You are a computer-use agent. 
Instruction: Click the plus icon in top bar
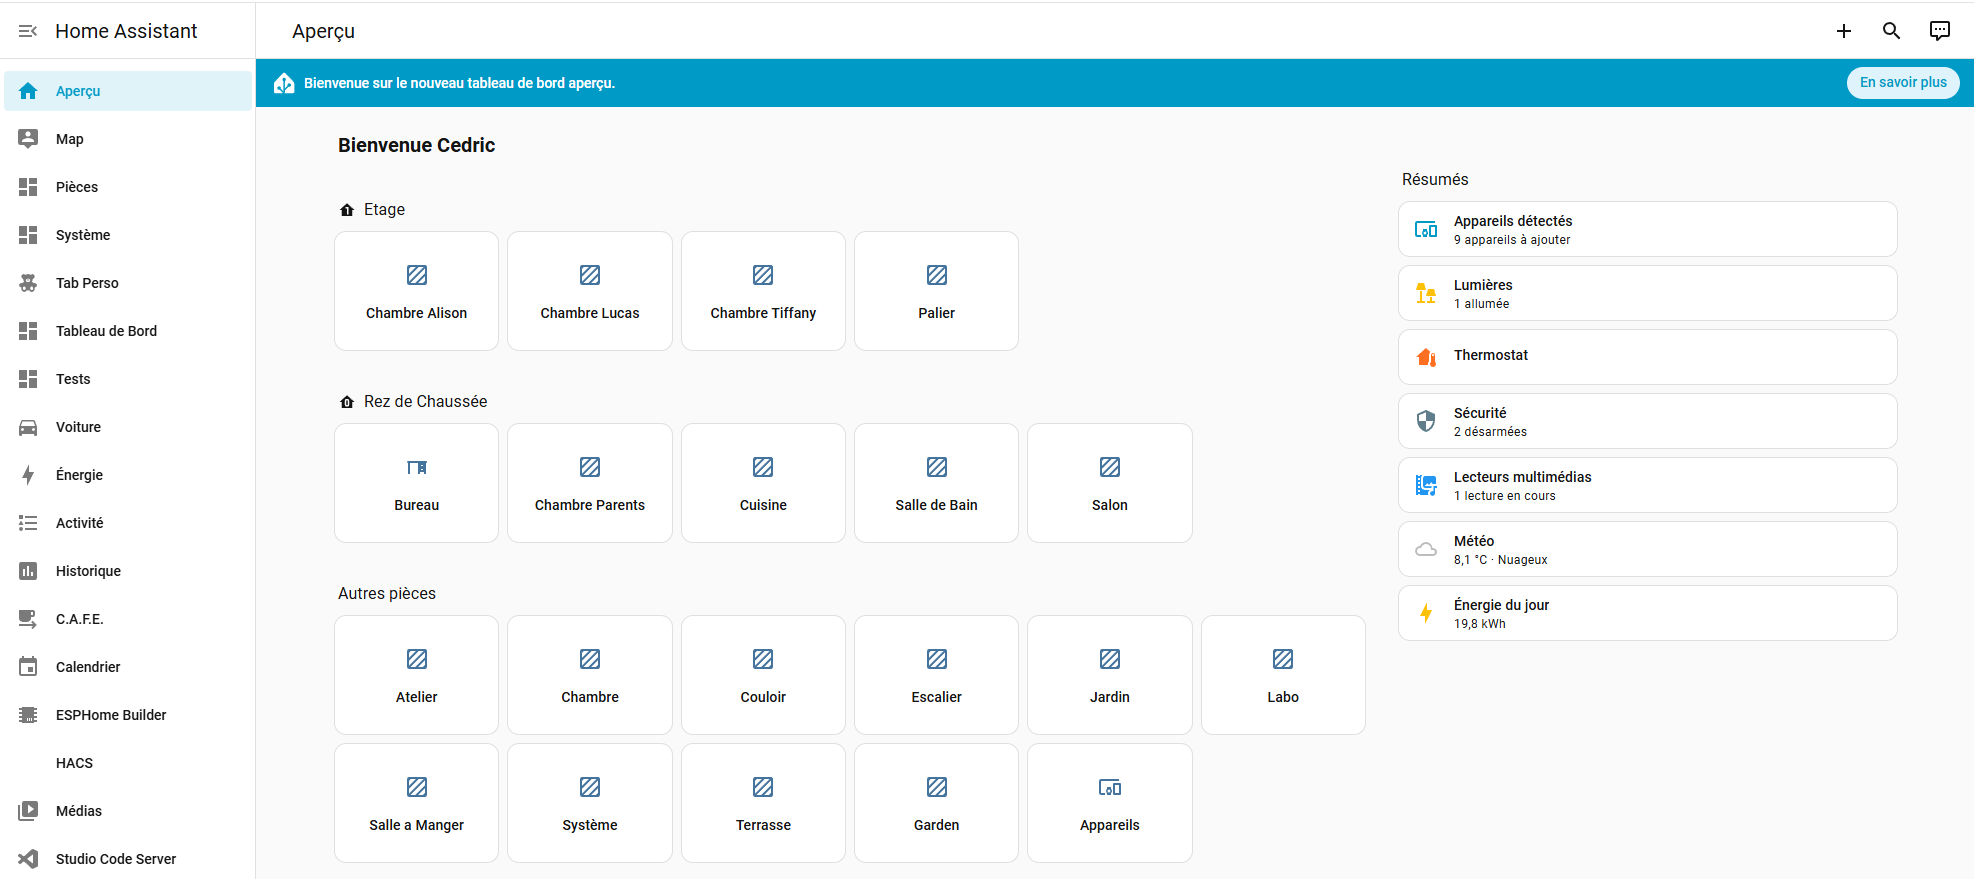pos(1844,31)
